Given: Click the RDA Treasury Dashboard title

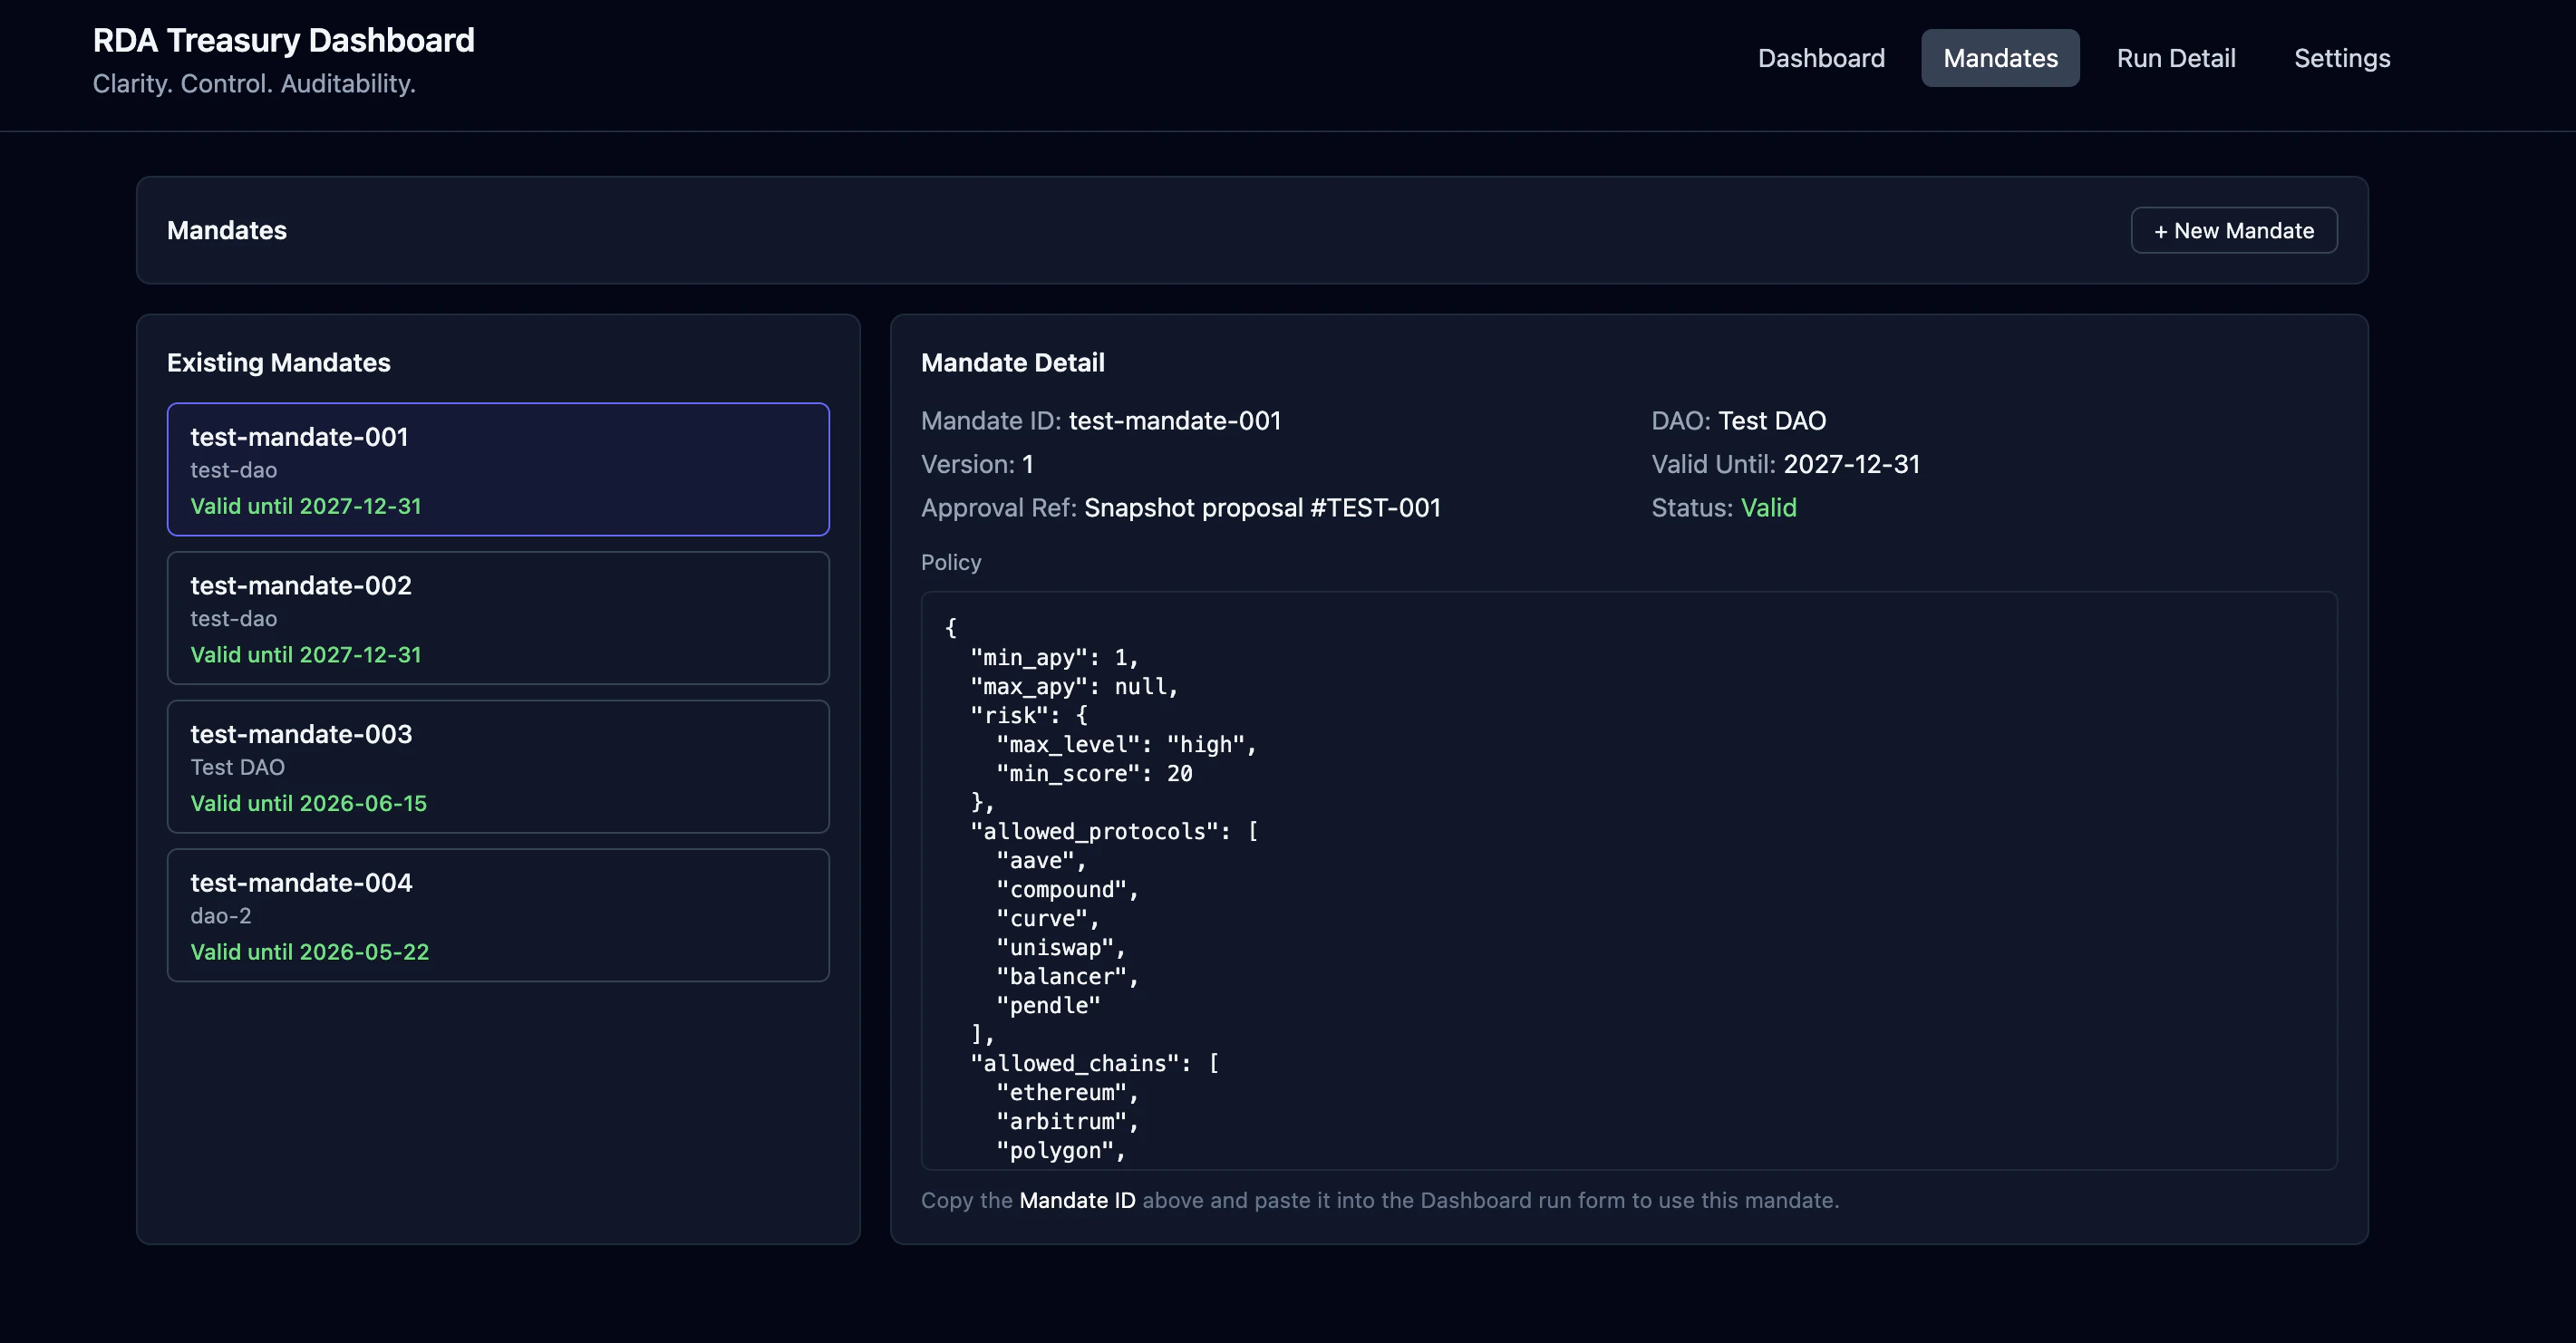Looking at the screenshot, I should [x=283, y=40].
